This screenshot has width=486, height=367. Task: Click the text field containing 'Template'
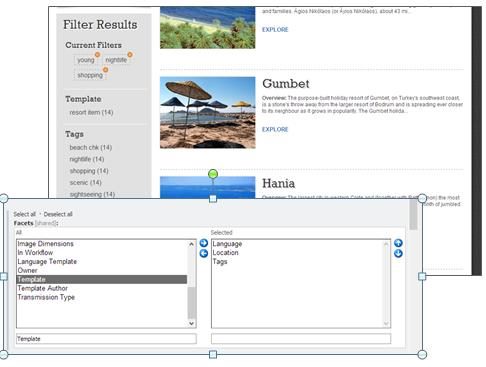(106, 339)
